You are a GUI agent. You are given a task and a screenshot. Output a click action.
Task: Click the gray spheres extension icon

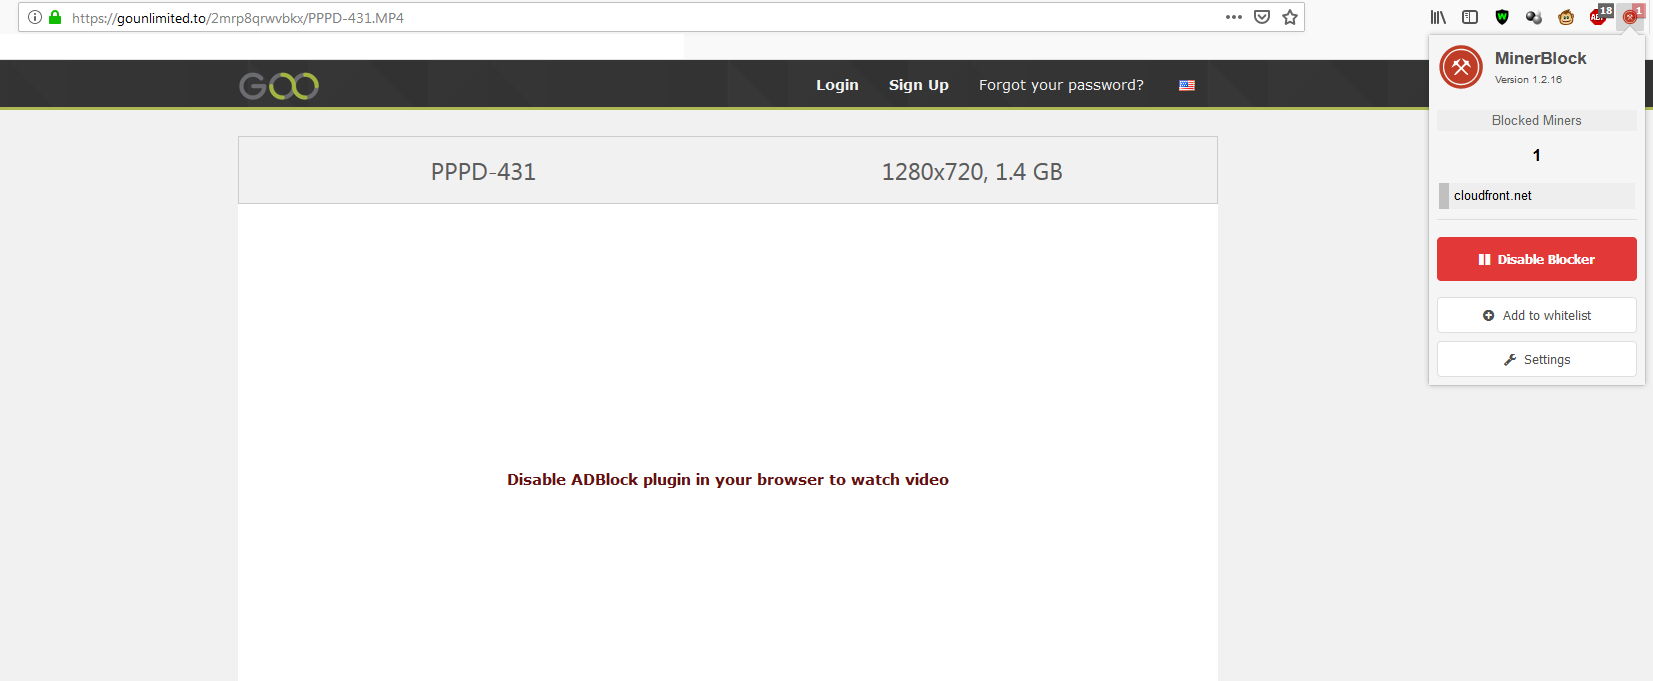(x=1534, y=17)
